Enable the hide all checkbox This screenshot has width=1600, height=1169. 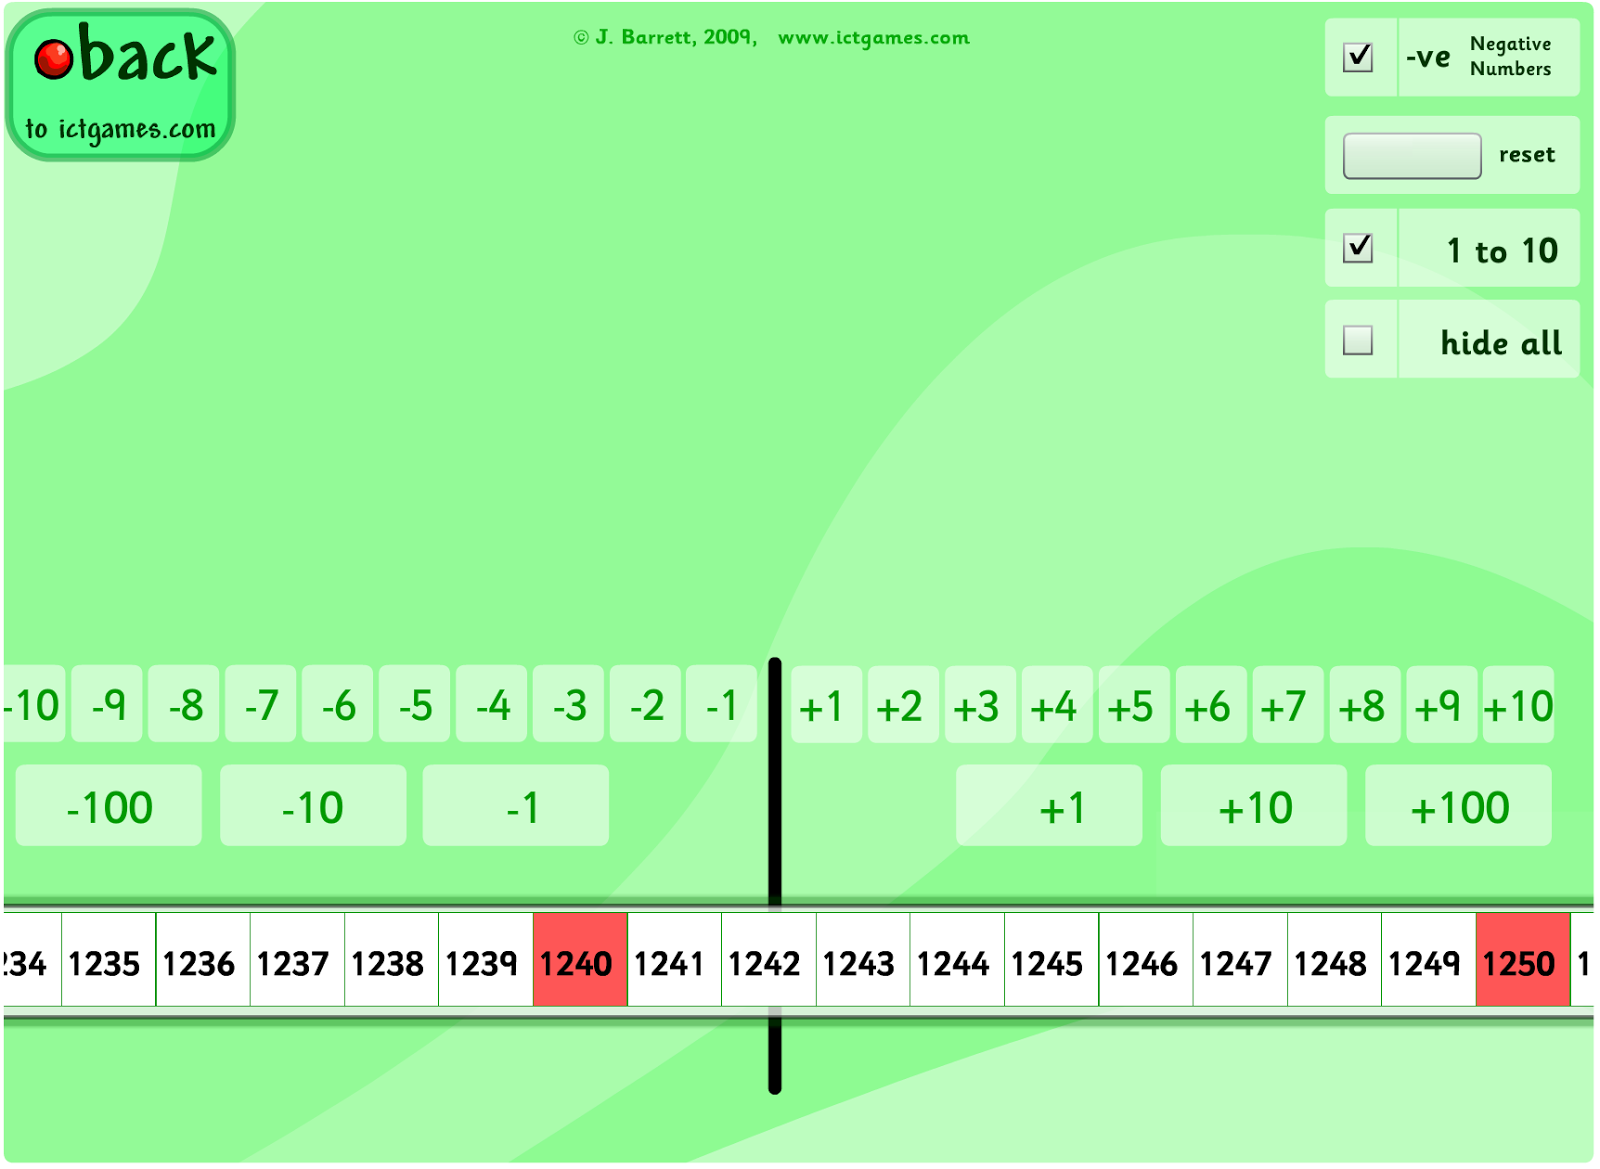[1357, 340]
